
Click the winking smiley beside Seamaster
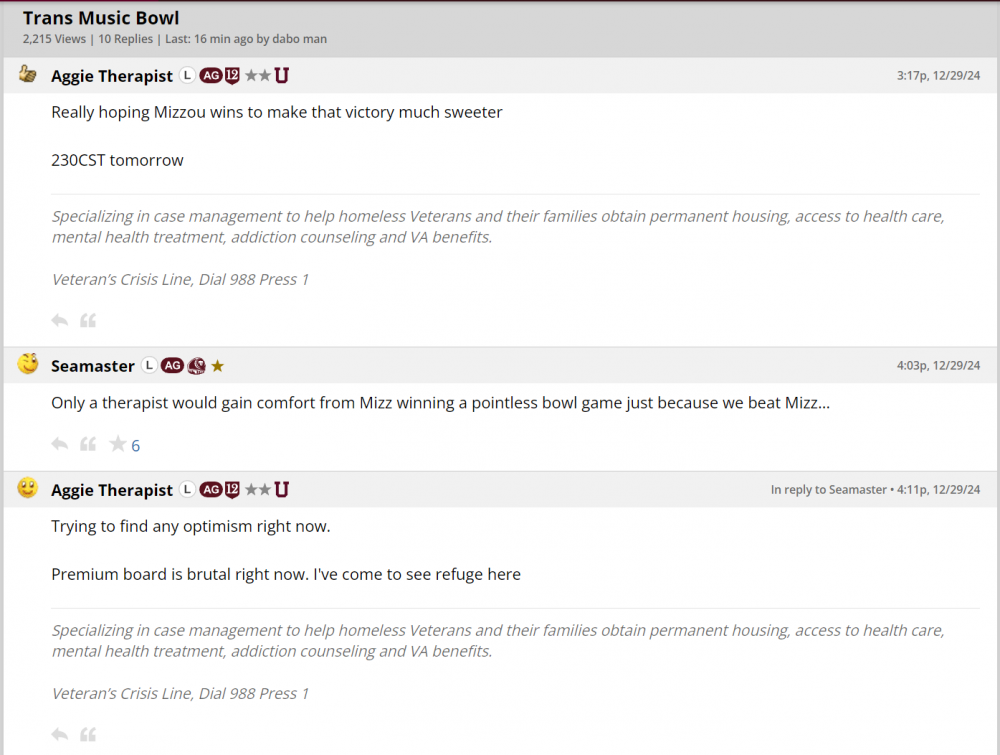(28, 364)
